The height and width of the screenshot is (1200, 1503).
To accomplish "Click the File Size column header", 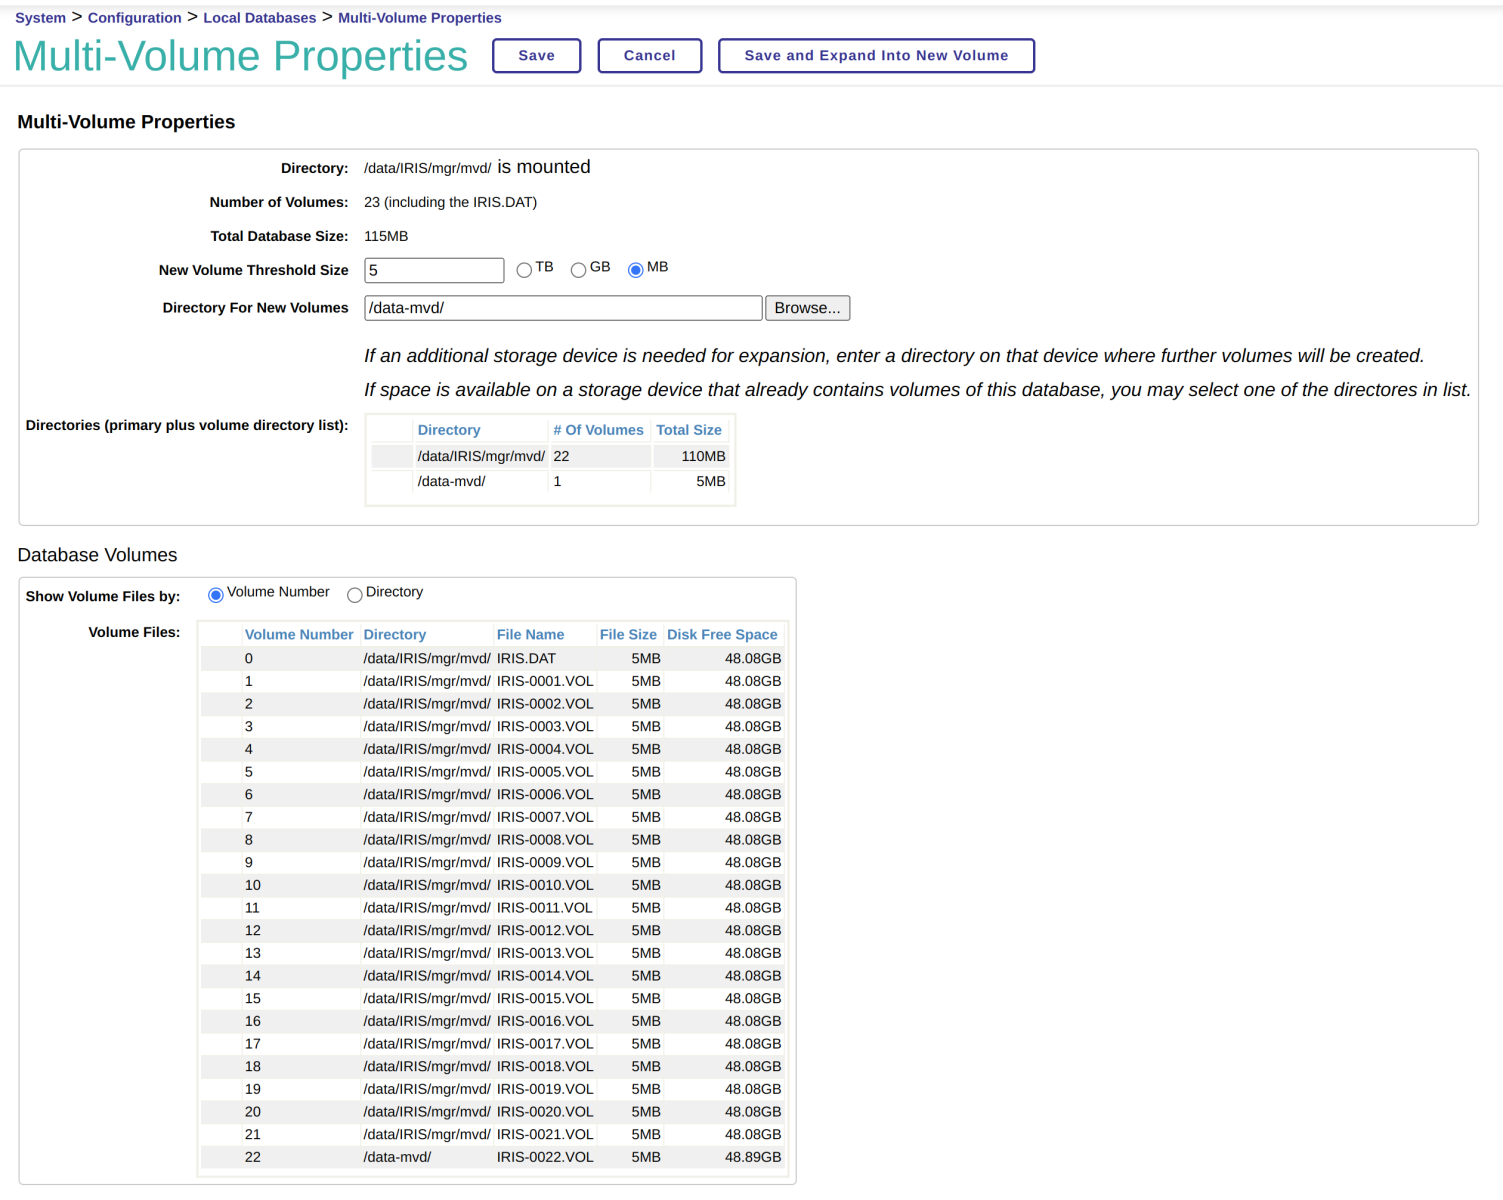I will point(627,635).
